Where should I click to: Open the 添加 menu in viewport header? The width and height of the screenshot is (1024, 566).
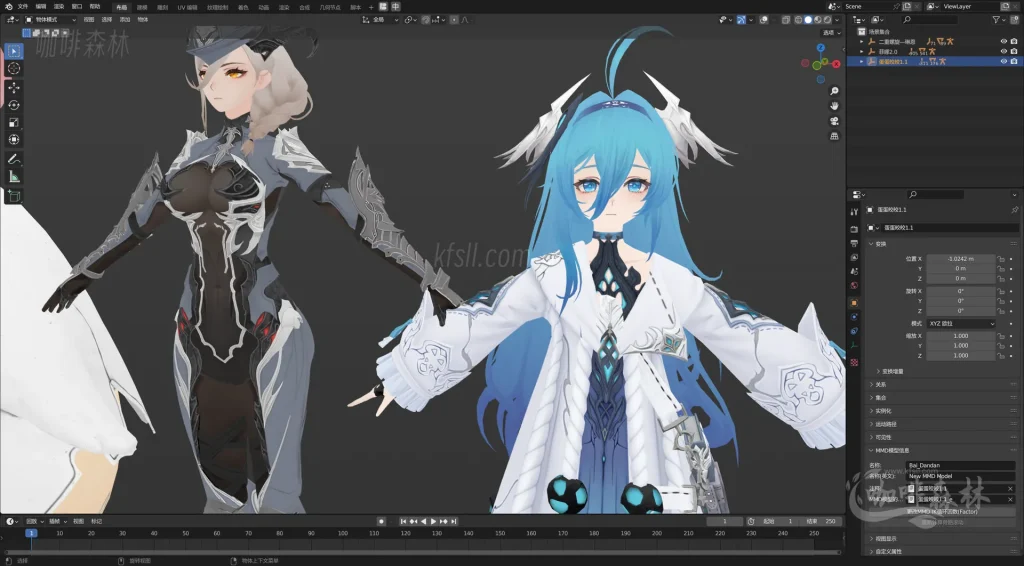point(125,20)
